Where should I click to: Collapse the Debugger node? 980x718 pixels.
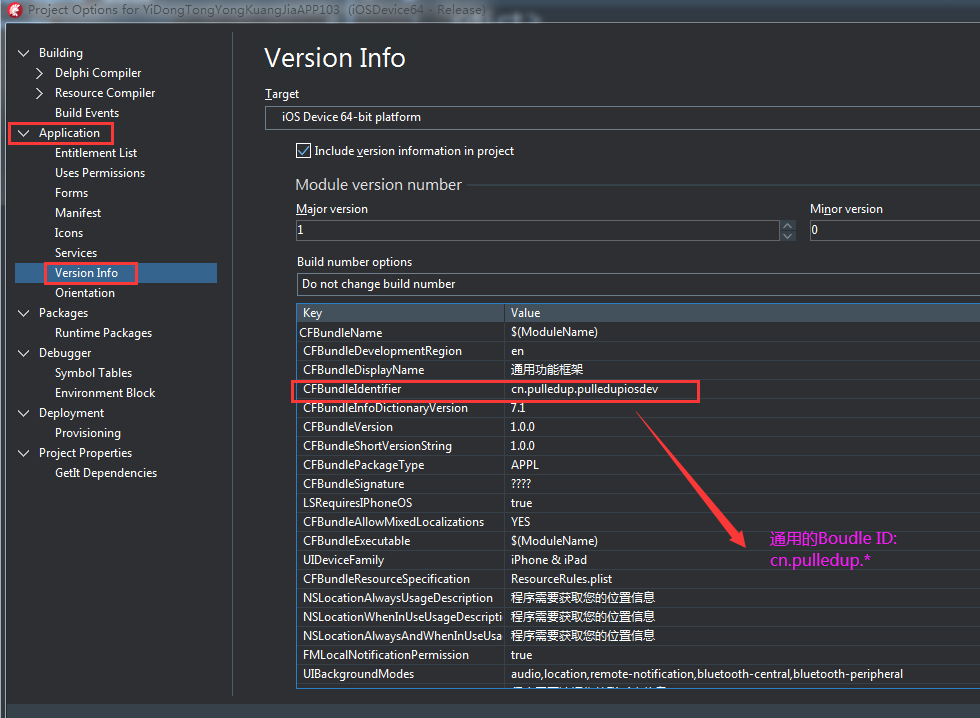coord(23,352)
